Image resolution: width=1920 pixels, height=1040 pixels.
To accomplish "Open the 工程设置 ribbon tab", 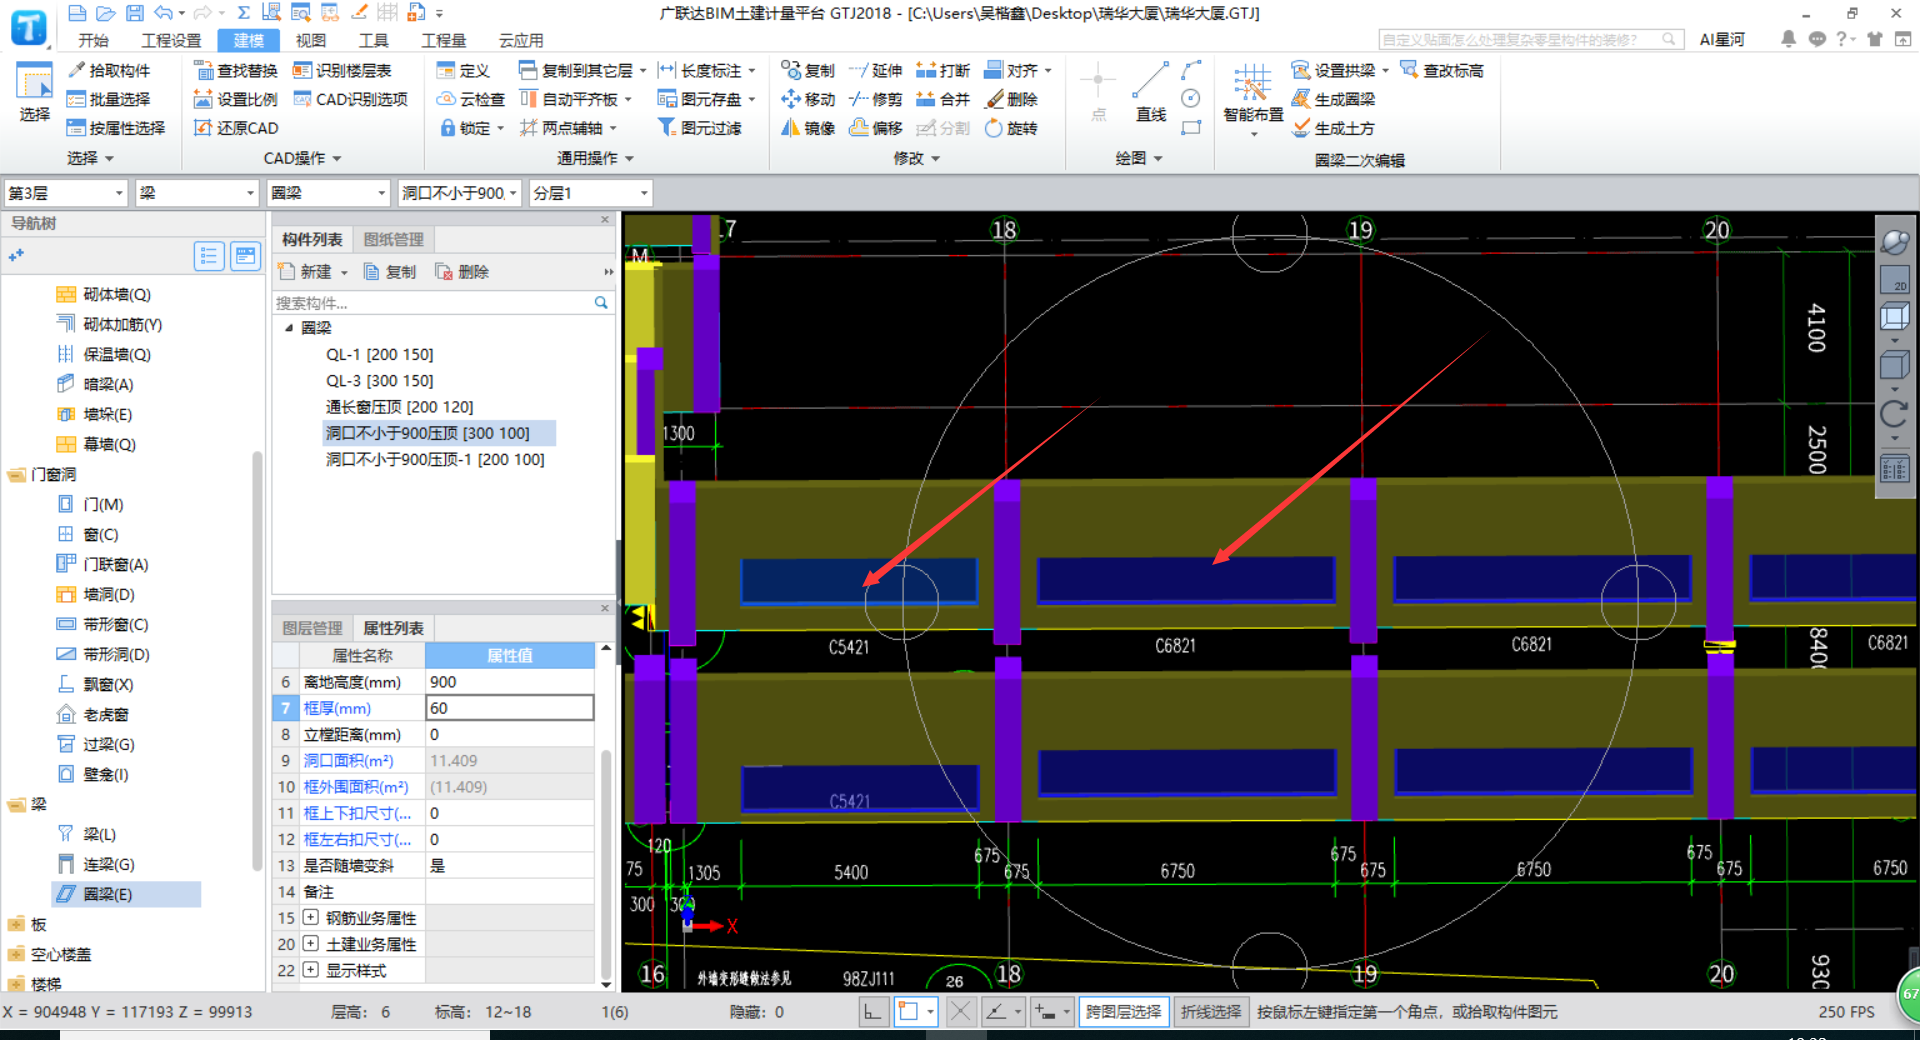I will click(x=171, y=40).
